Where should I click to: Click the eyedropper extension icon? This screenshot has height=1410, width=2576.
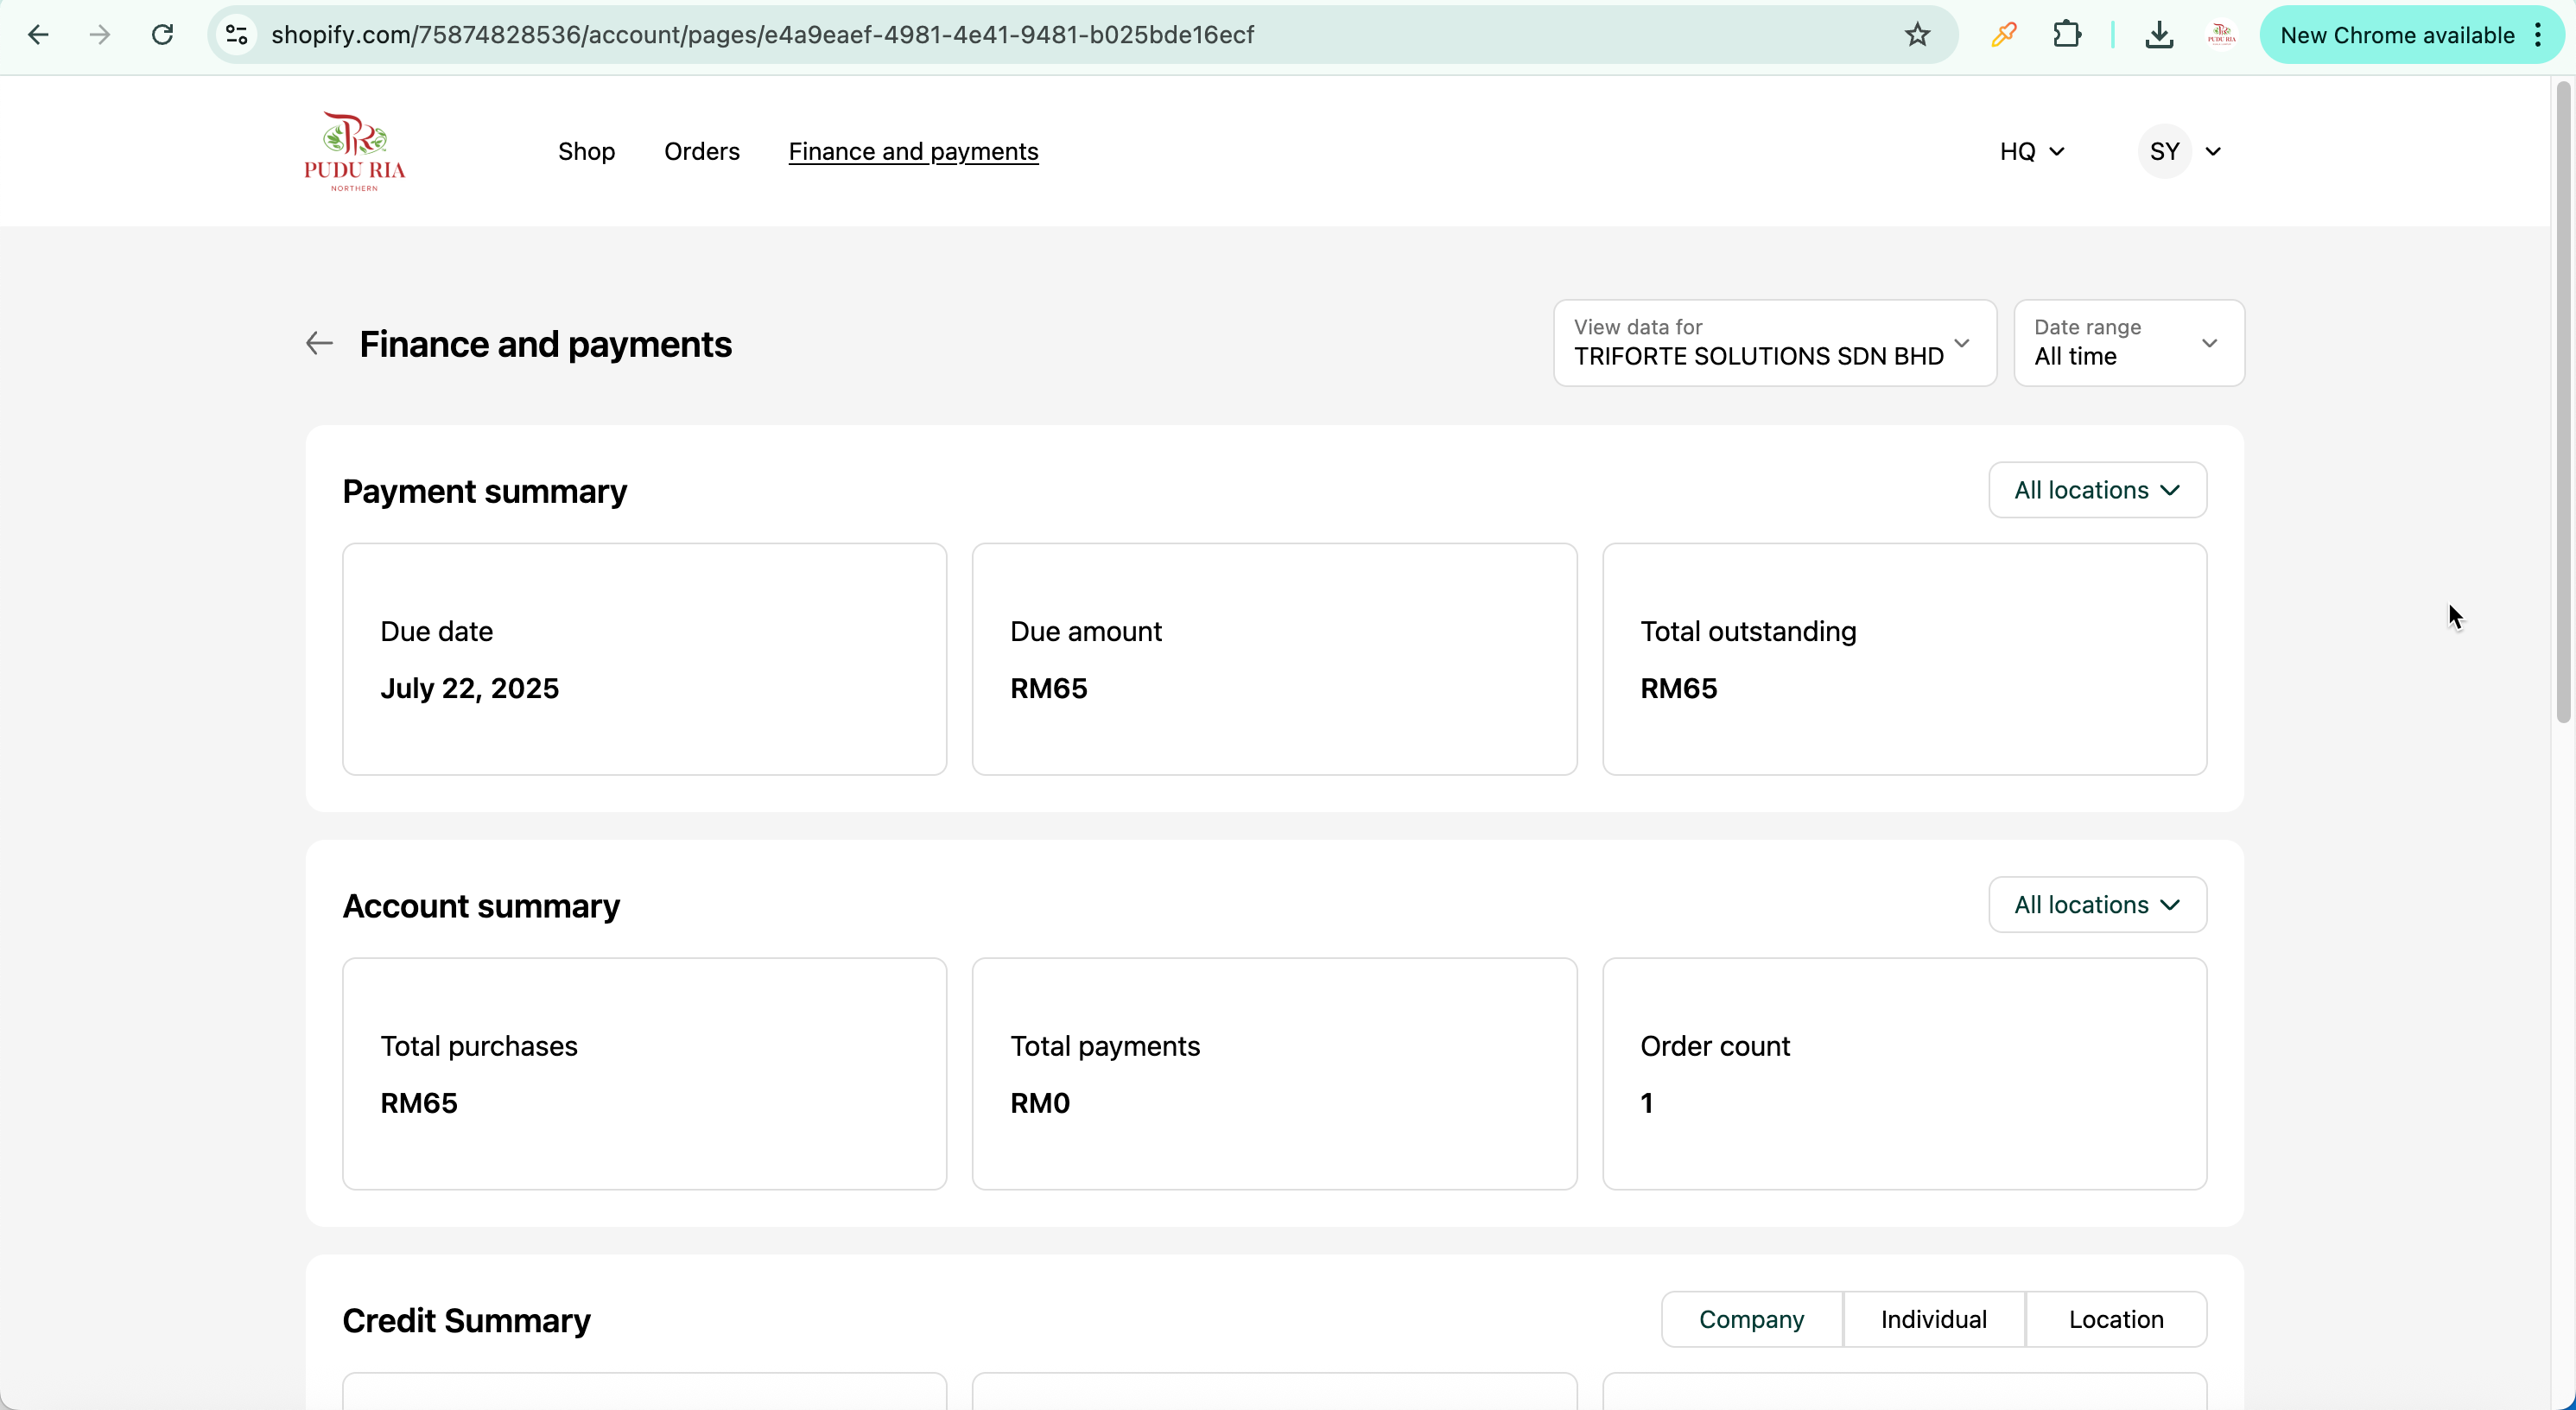(2003, 35)
